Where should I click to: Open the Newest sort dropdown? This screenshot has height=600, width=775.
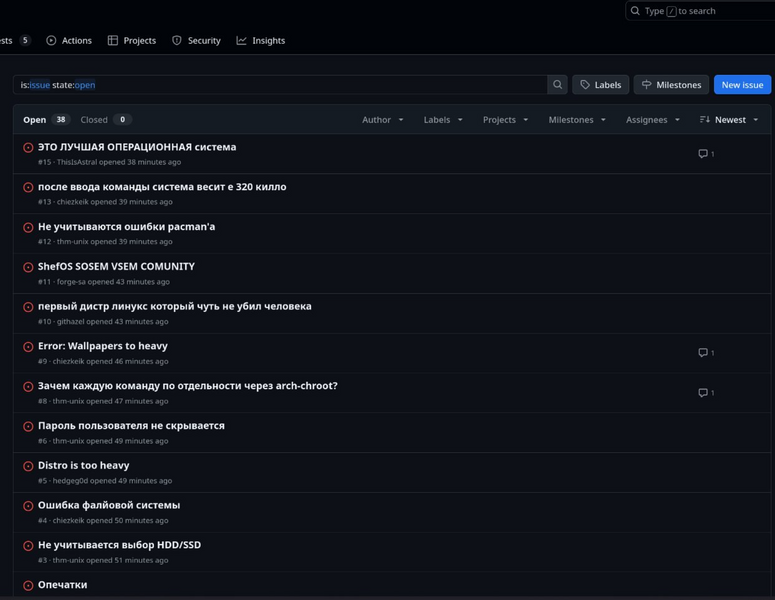click(x=729, y=120)
